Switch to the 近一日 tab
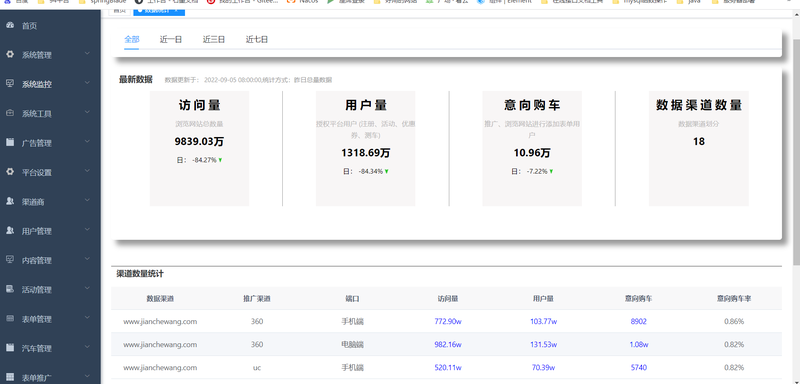 click(171, 39)
